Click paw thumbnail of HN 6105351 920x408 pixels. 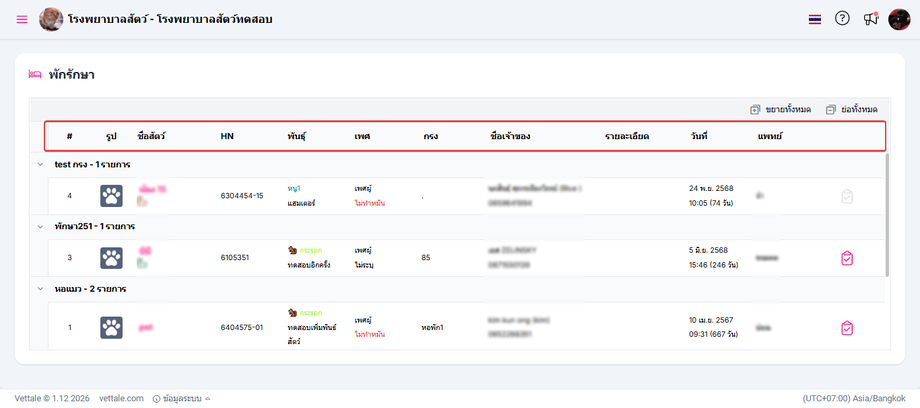[x=112, y=258]
